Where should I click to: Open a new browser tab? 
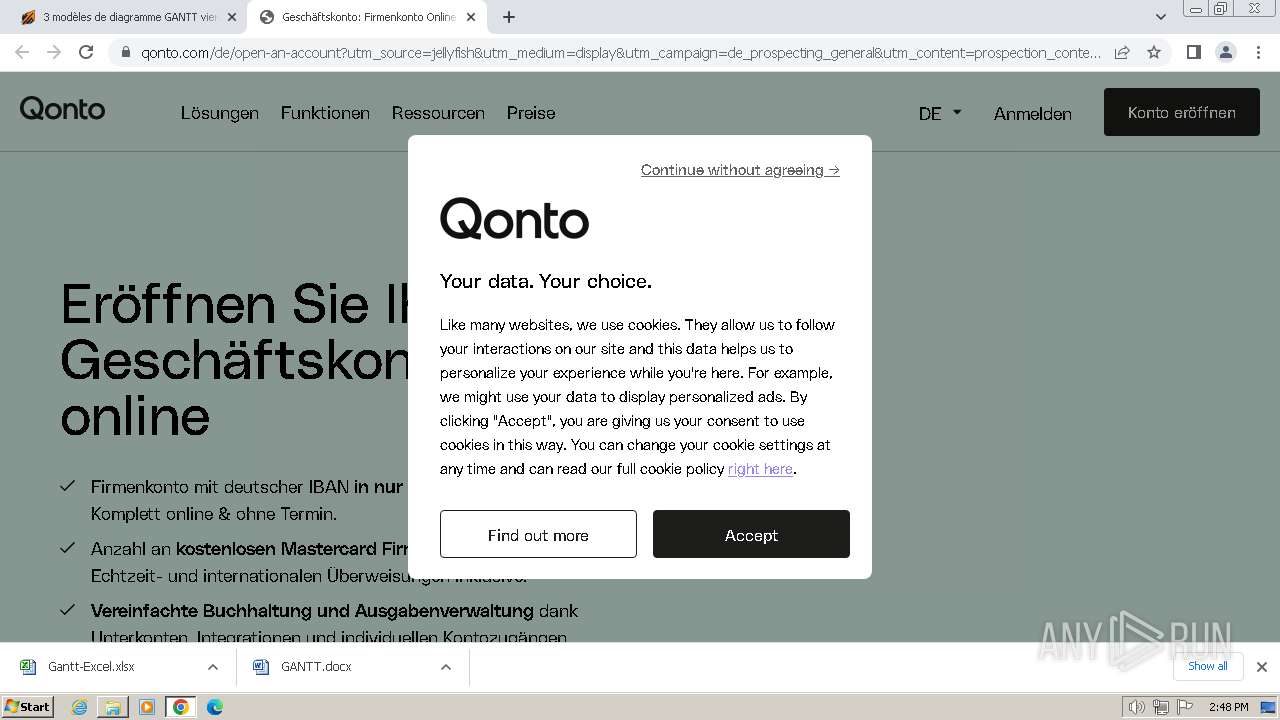coord(509,17)
